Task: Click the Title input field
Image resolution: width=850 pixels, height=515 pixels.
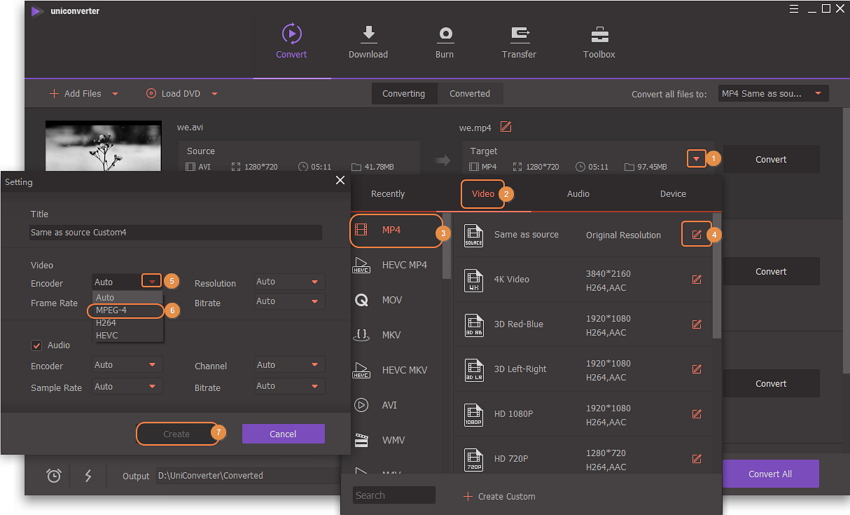Action: 176,233
